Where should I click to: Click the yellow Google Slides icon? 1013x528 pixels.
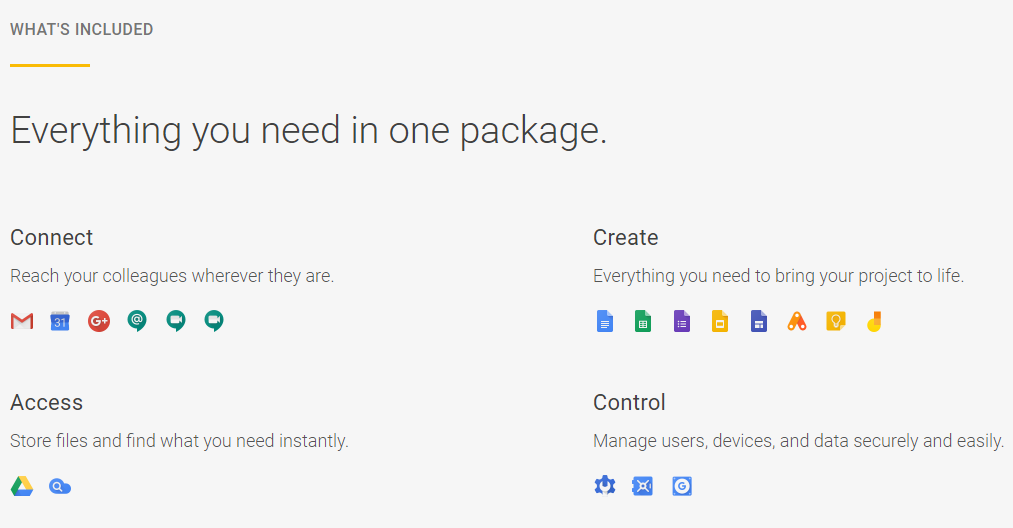tap(720, 321)
